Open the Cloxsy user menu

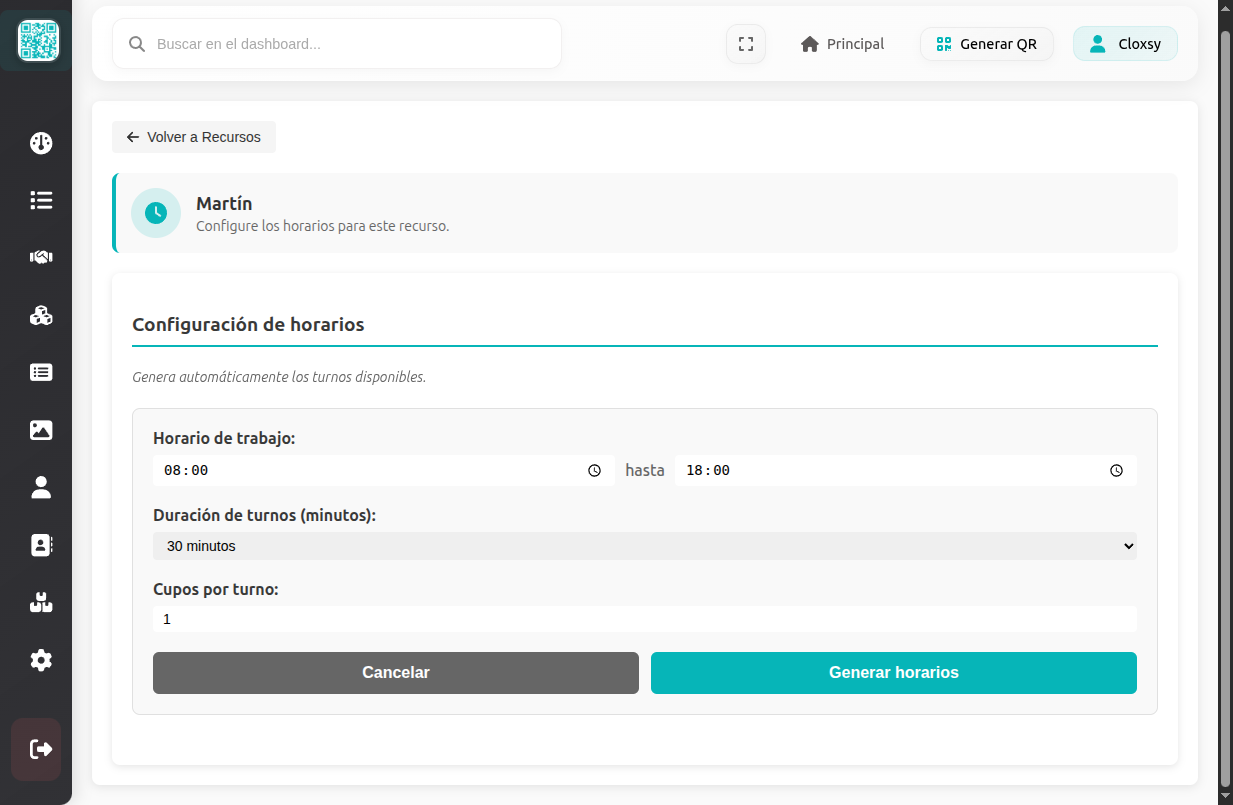tap(1125, 44)
